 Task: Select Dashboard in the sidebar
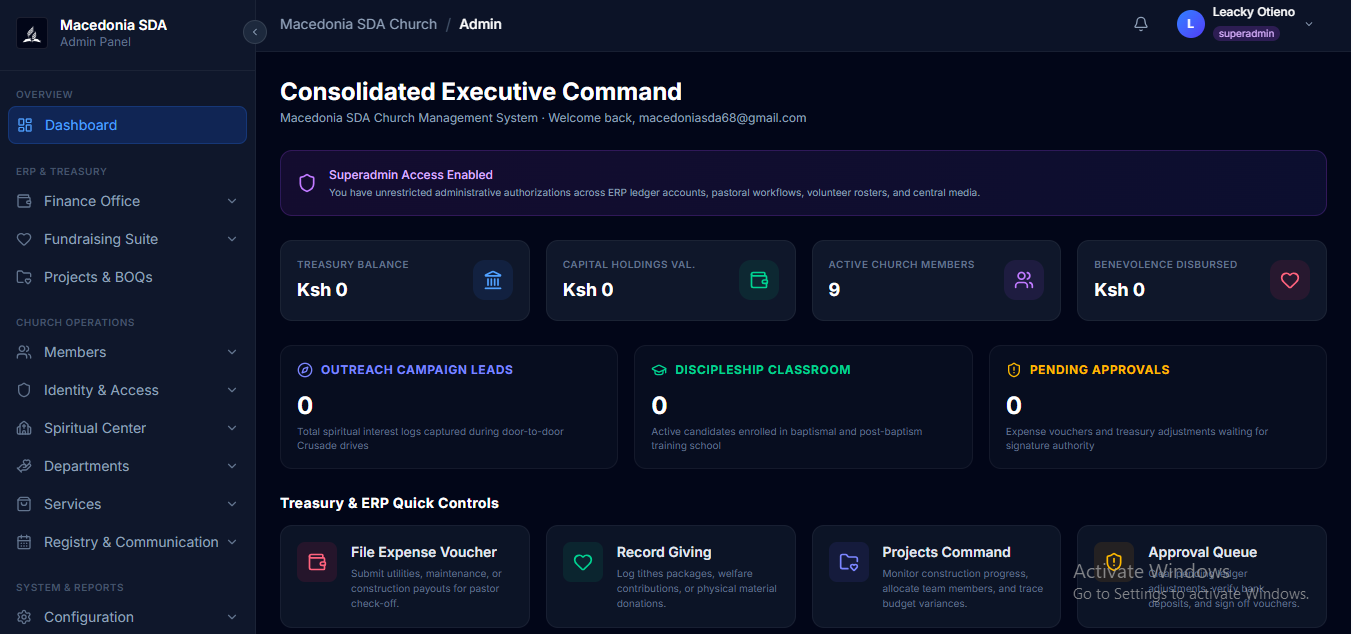pos(127,125)
